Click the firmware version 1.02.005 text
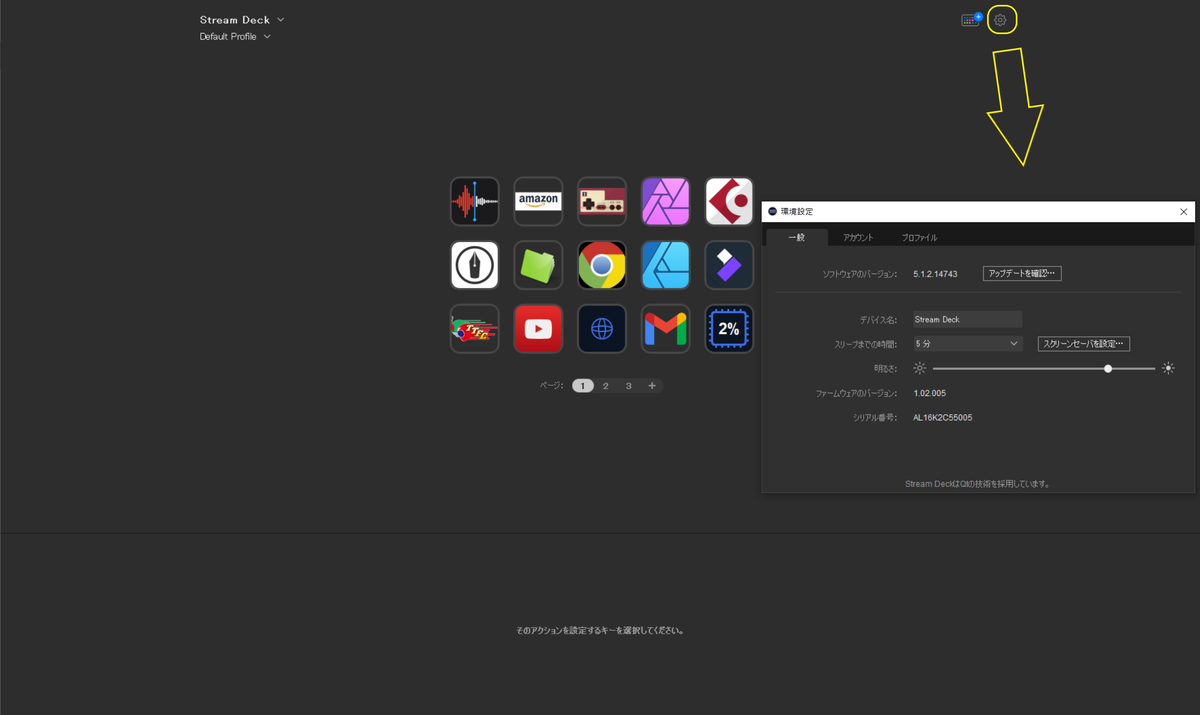Screen dimensions: 1200x715 point(930,394)
